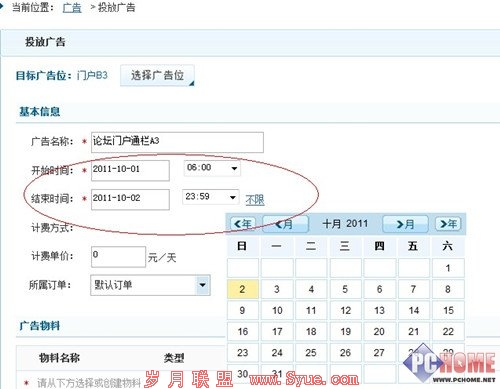Click the 选择广告位 button
This screenshot has width=500, height=389.
click(157, 75)
